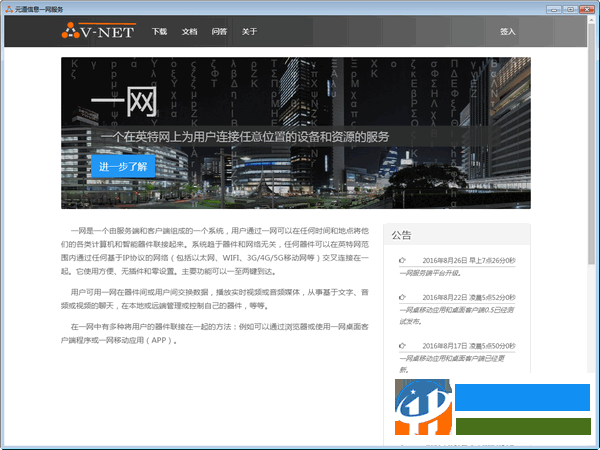Select the 2016年8月26日 announcement date

(469, 261)
